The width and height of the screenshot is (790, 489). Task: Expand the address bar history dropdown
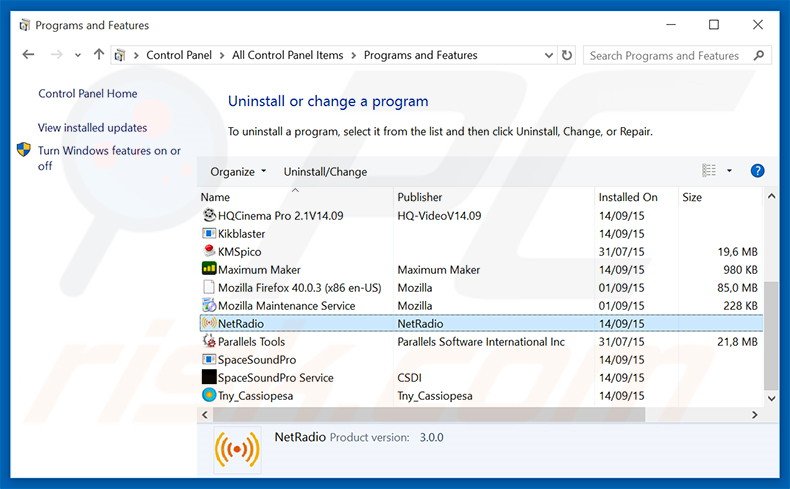(x=549, y=55)
